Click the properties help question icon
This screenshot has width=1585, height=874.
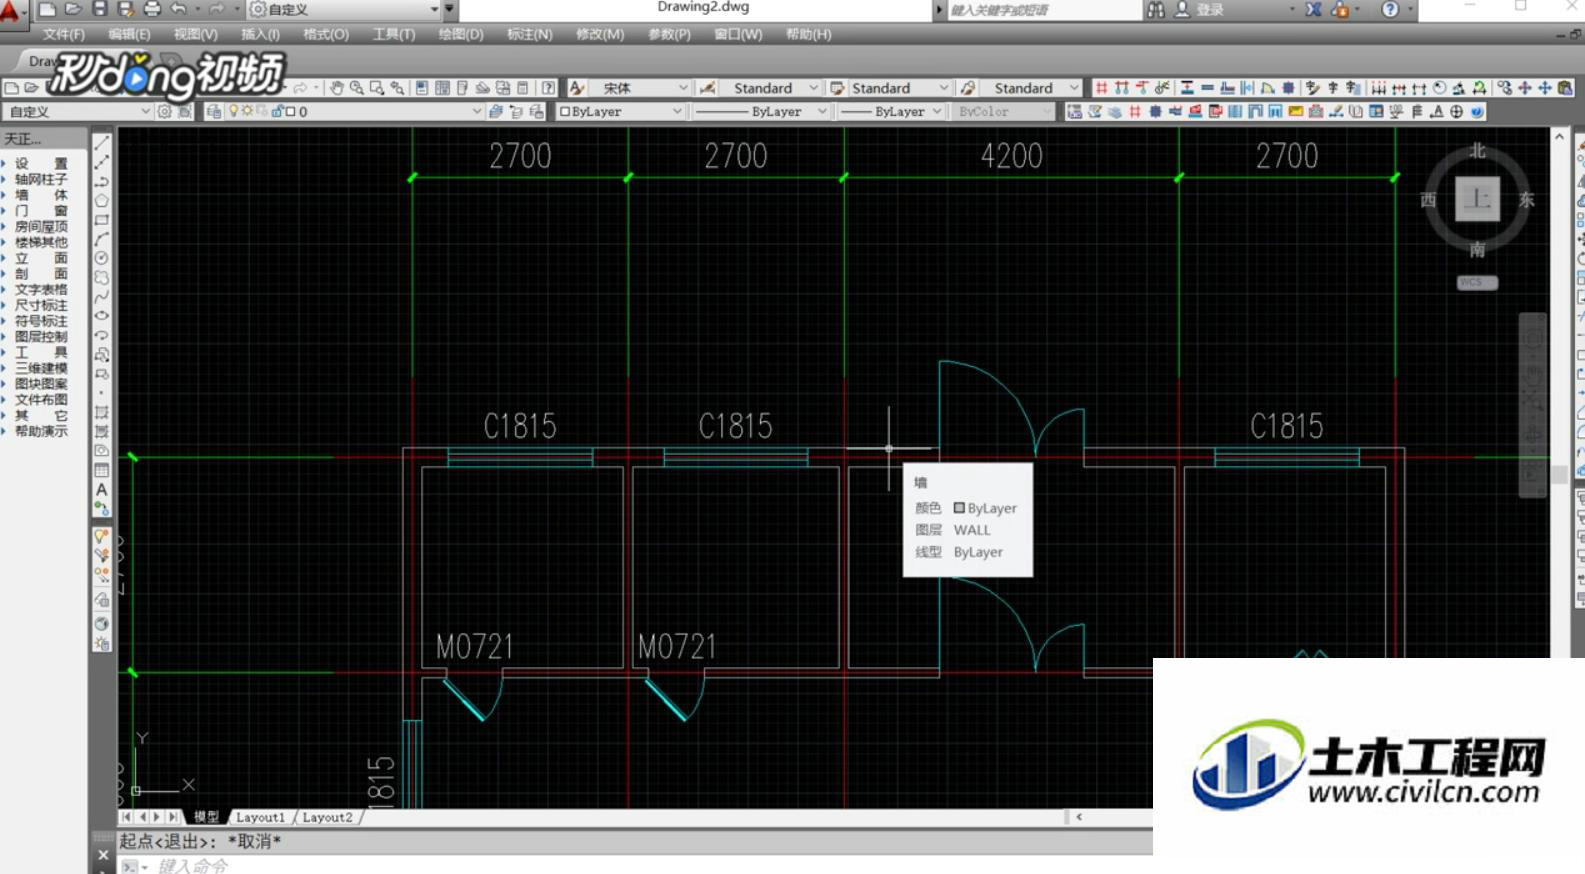coord(548,88)
